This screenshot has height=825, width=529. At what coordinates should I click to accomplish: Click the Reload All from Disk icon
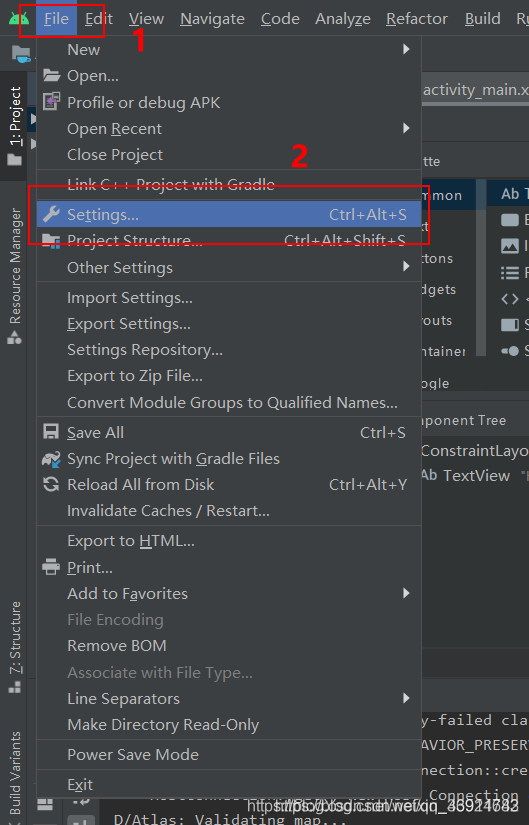pyautogui.click(x=51, y=484)
